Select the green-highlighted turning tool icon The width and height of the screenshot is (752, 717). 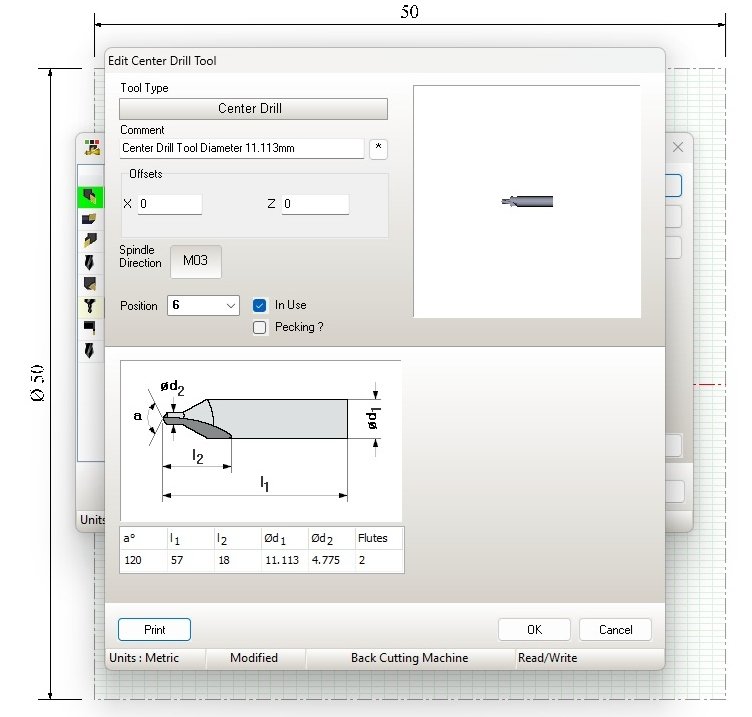(x=90, y=197)
